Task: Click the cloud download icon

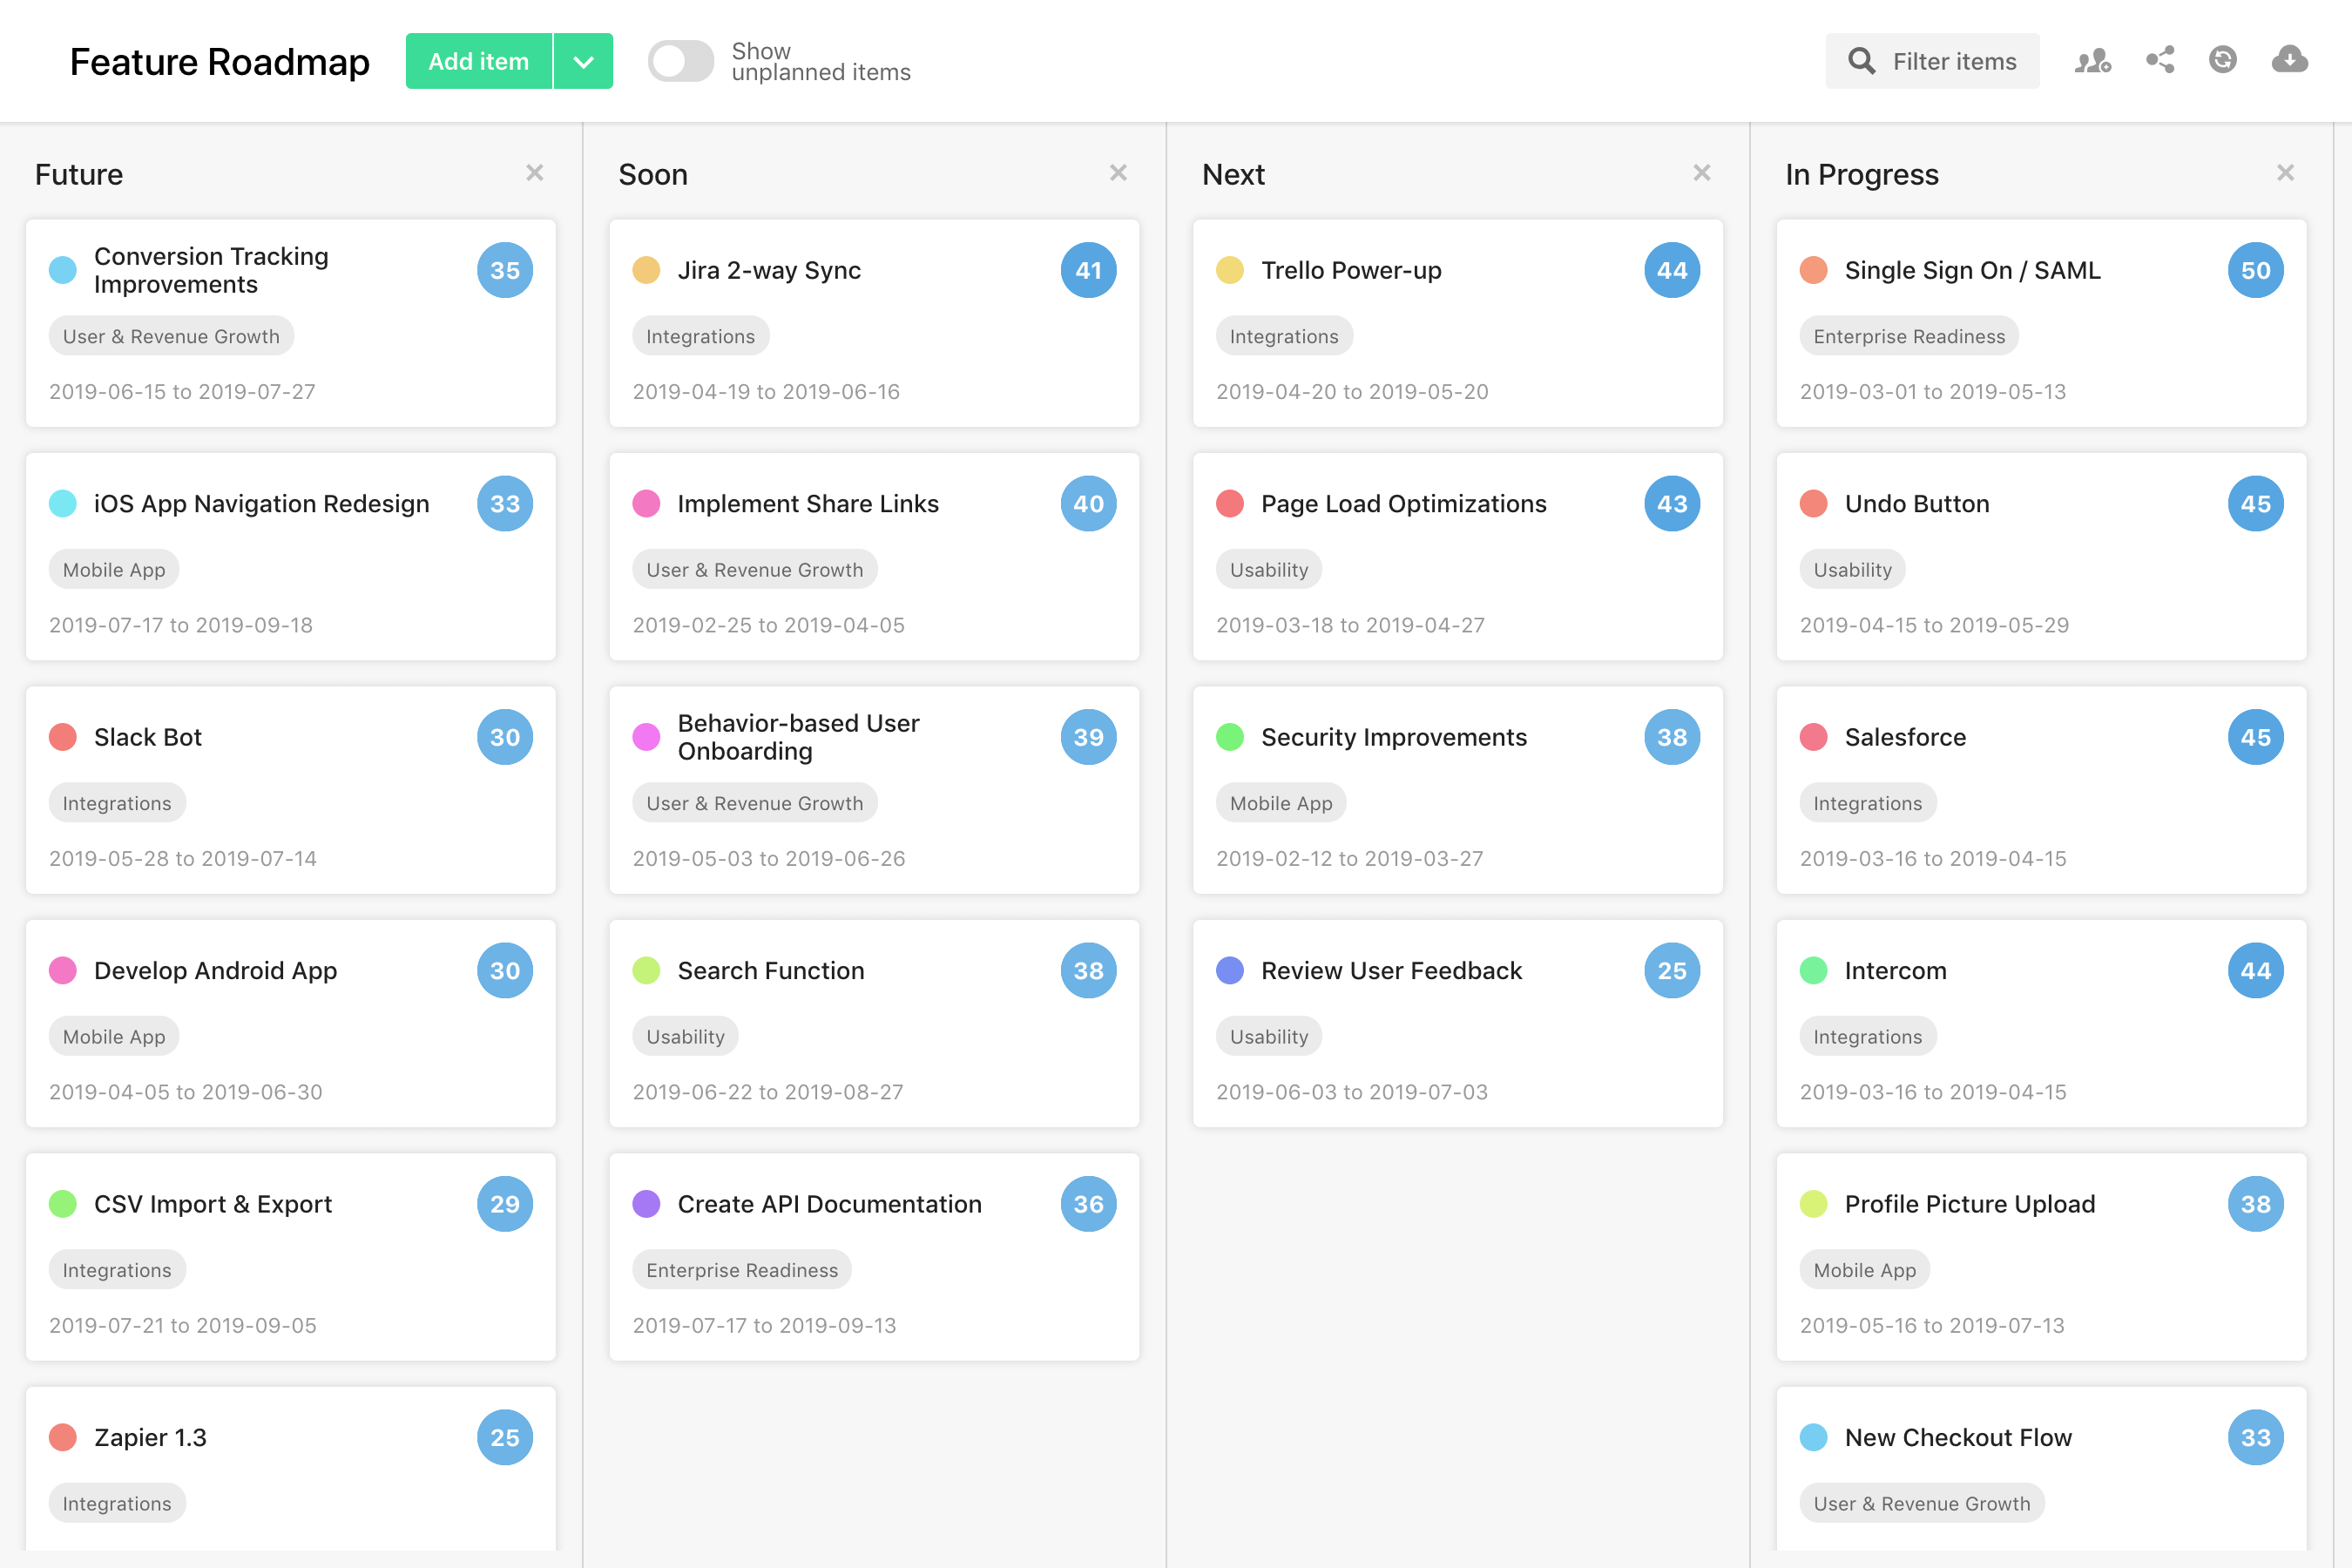Action: click(x=2288, y=60)
